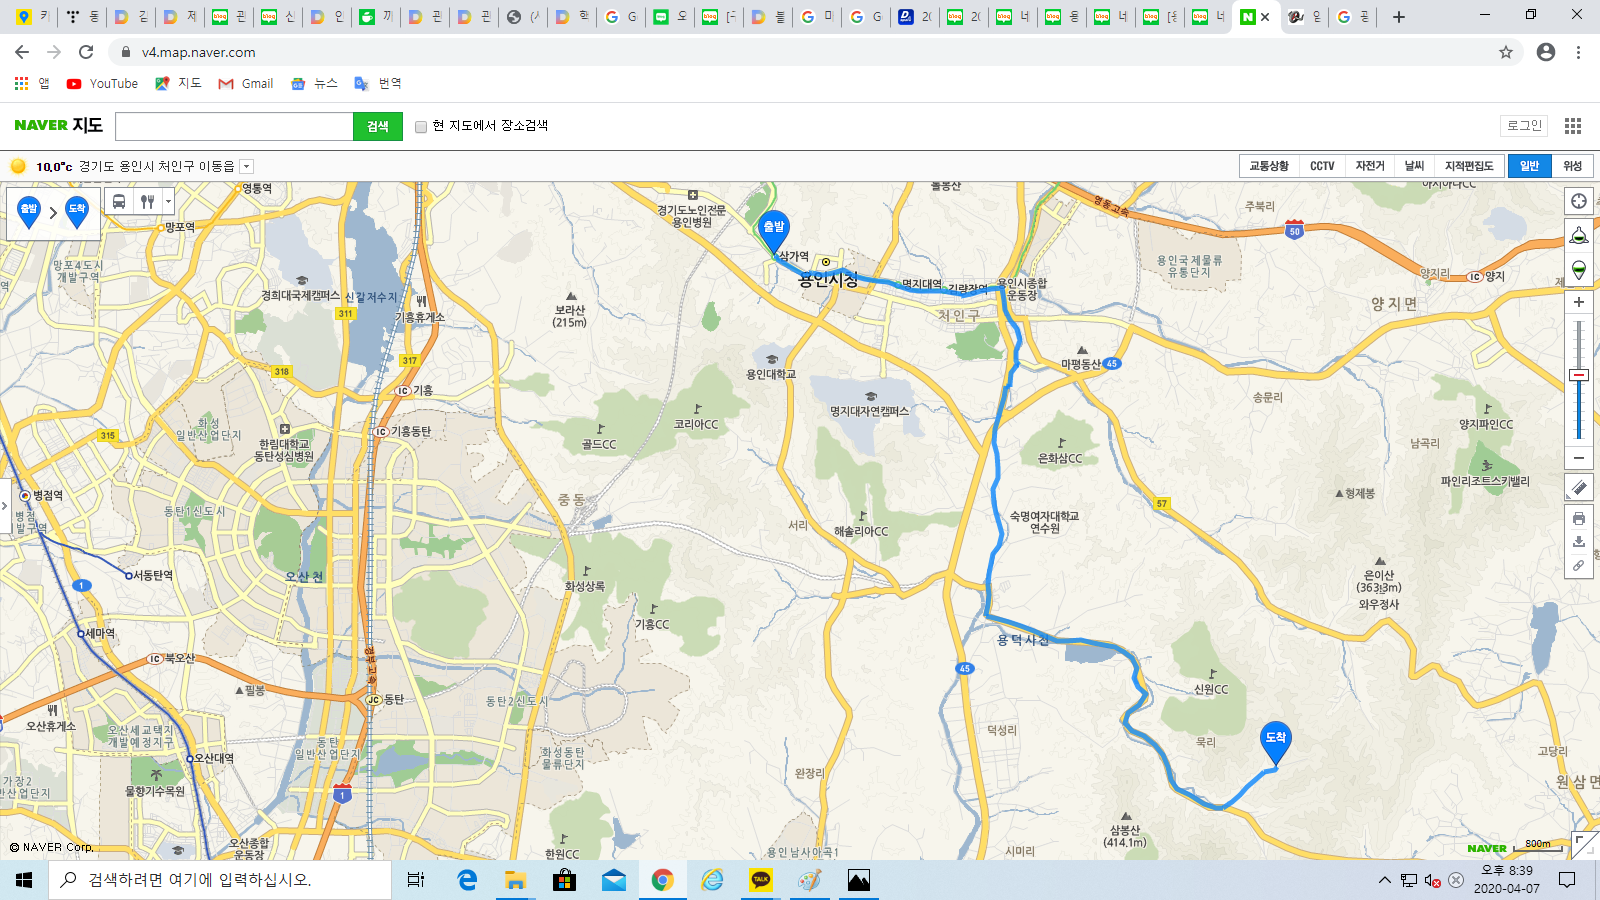1600x900 pixels.
Task: Show bus stops with the bus icon
Action: tap(119, 202)
